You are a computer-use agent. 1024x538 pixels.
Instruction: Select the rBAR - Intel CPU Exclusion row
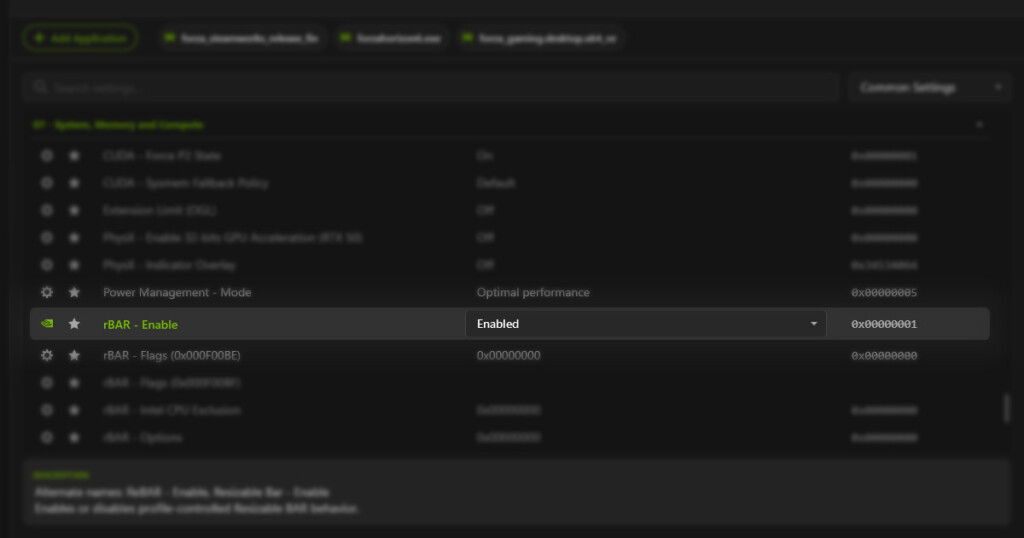(509, 410)
